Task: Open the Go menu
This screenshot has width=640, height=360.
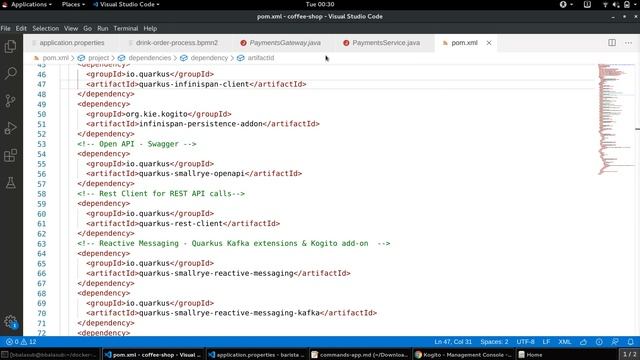Action: pos(87,28)
